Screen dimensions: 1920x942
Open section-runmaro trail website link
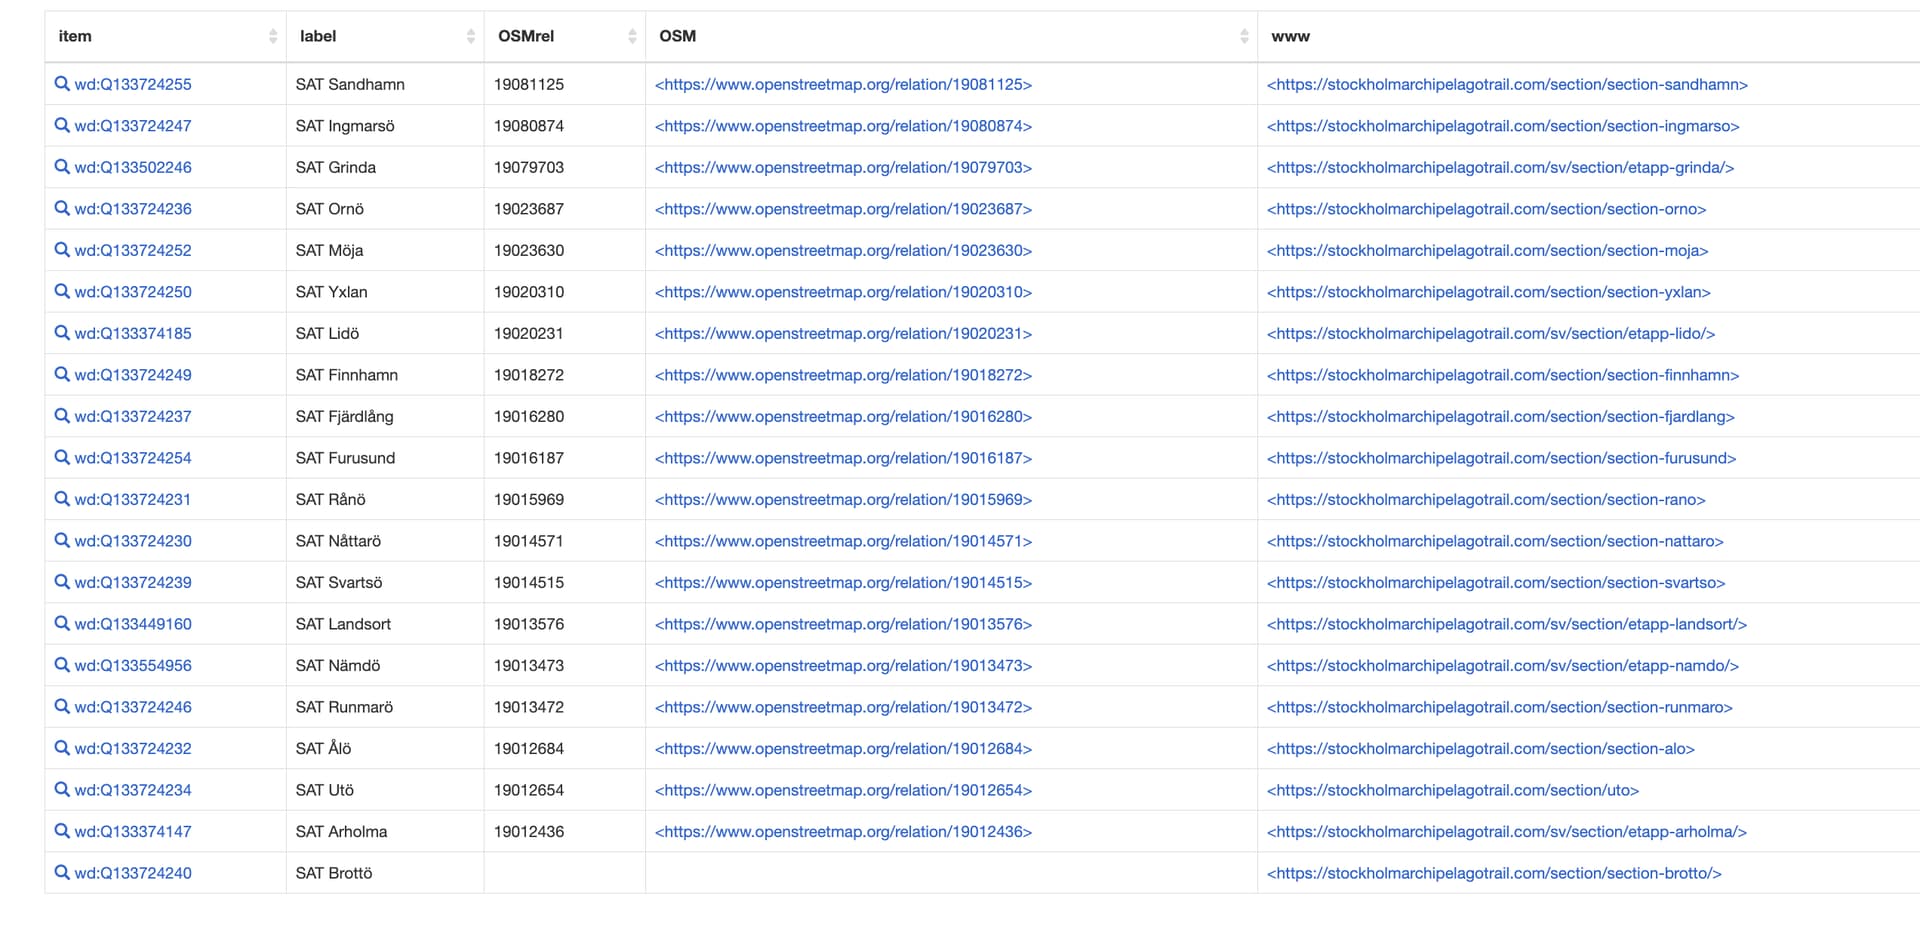(1500, 707)
